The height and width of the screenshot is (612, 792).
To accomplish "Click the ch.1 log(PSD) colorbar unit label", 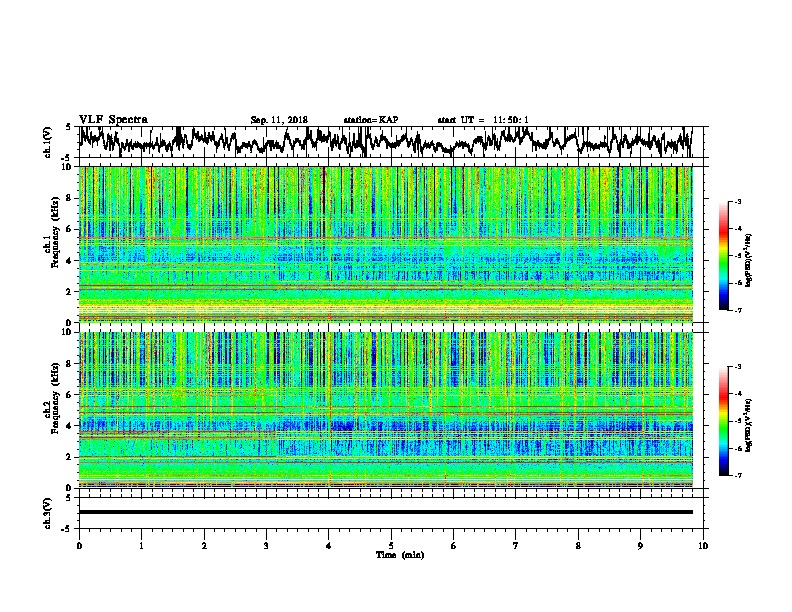I will (x=749, y=261).
